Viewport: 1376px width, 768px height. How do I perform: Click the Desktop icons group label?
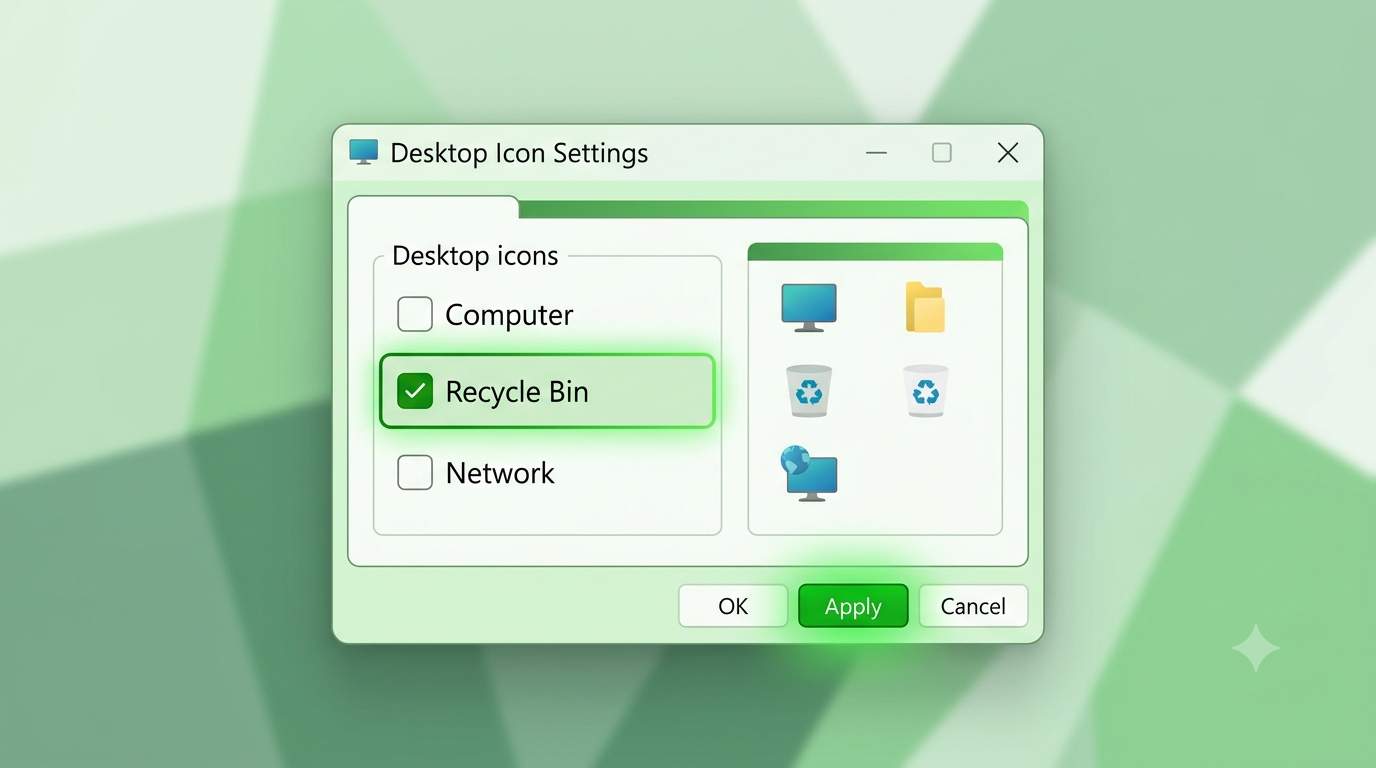[x=475, y=256]
